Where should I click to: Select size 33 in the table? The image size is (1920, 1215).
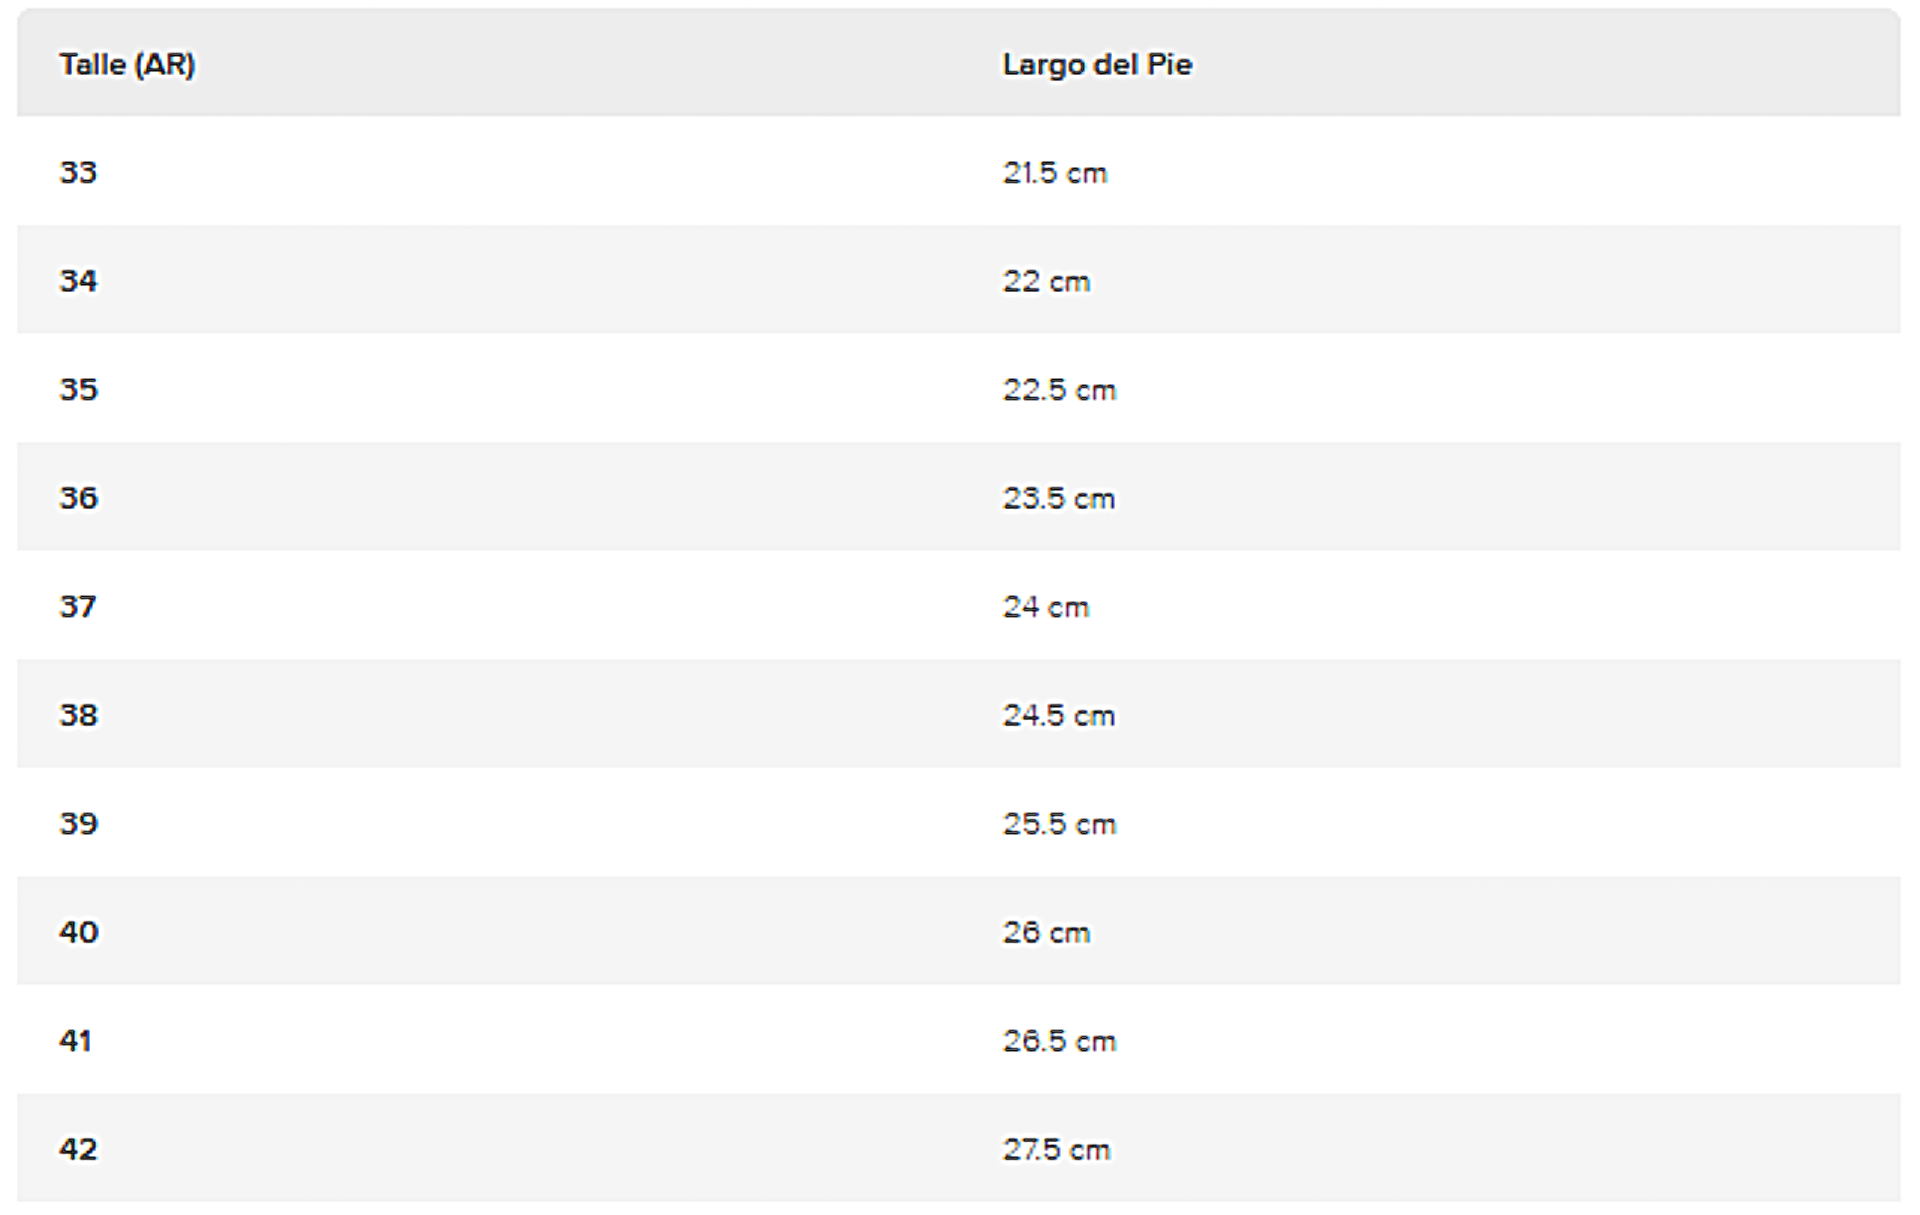(78, 172)
